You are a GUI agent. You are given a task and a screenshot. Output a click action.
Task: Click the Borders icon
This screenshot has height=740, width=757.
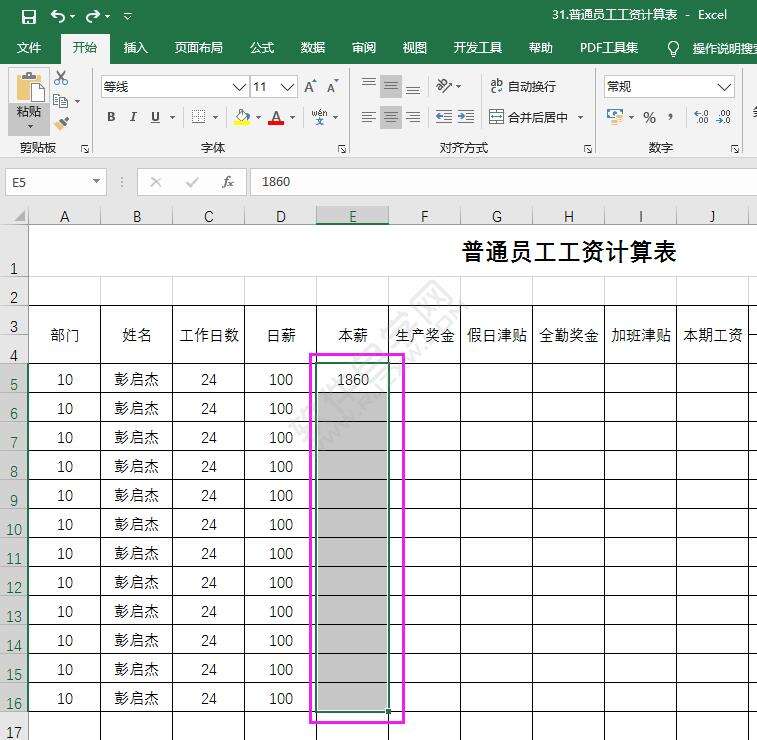[198, 117]
